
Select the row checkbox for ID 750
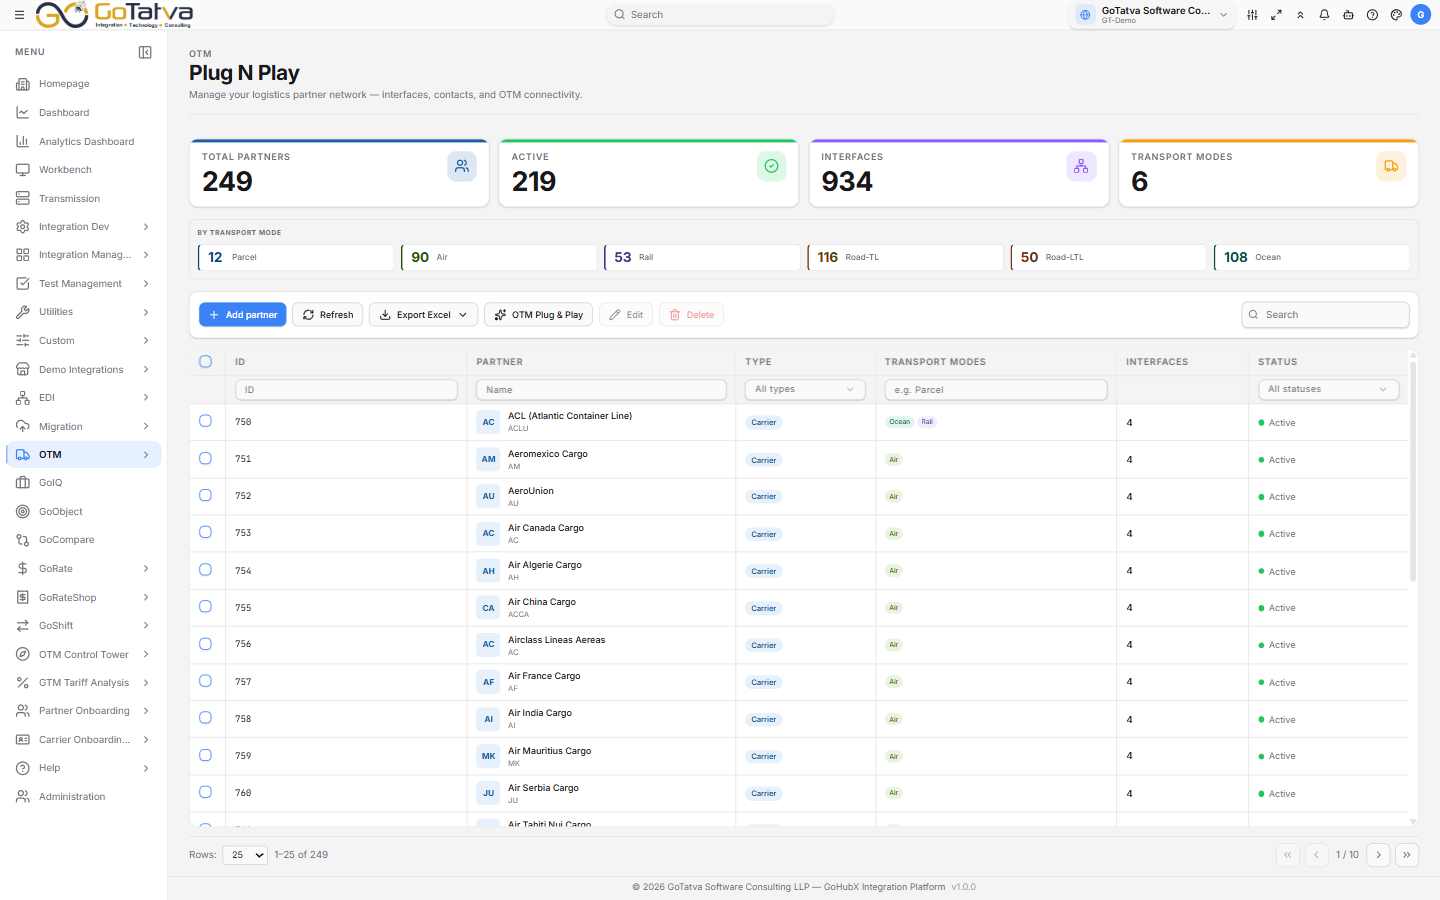click(205, 421)
